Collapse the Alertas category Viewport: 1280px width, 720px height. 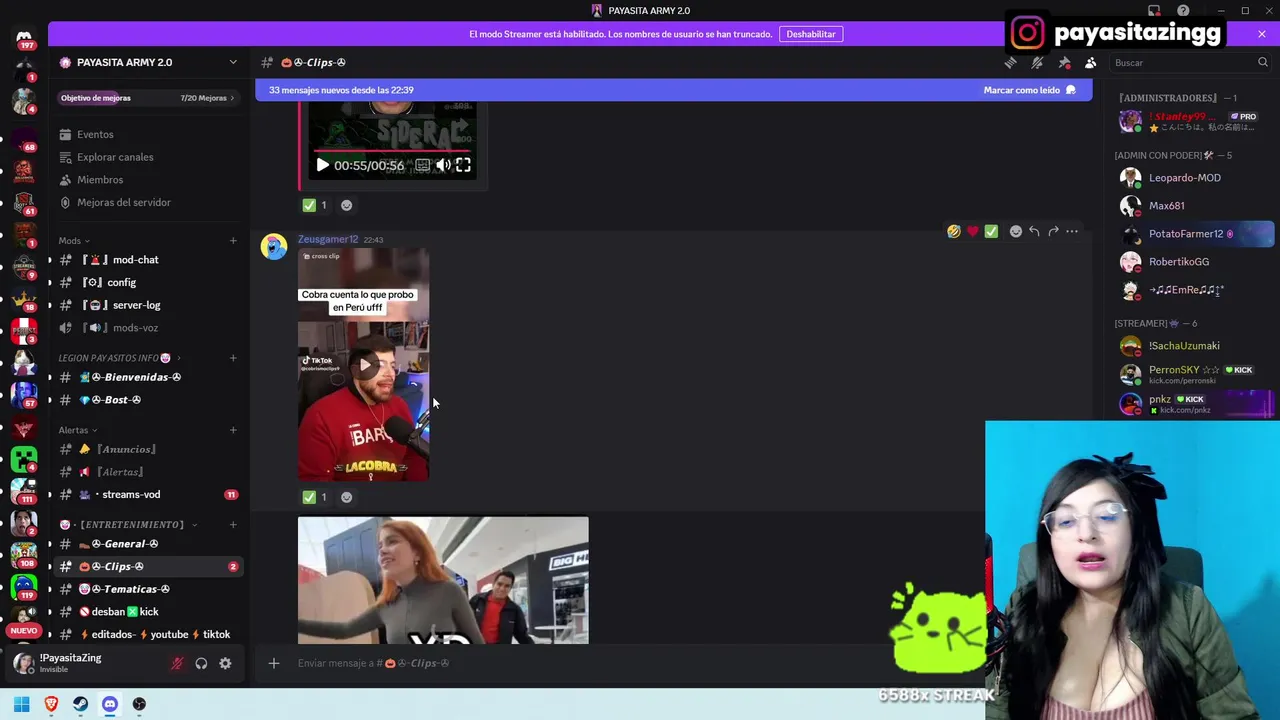pyautogui.click(x=77, y=430)
